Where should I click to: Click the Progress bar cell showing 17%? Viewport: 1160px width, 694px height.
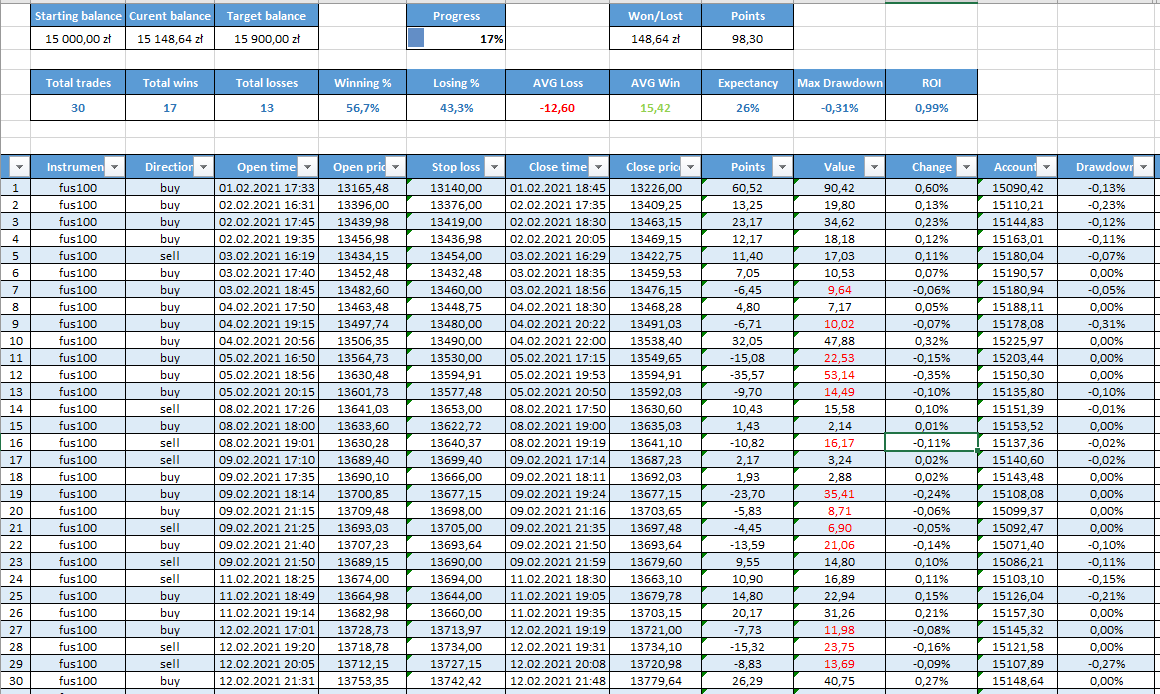pos(456,38)
